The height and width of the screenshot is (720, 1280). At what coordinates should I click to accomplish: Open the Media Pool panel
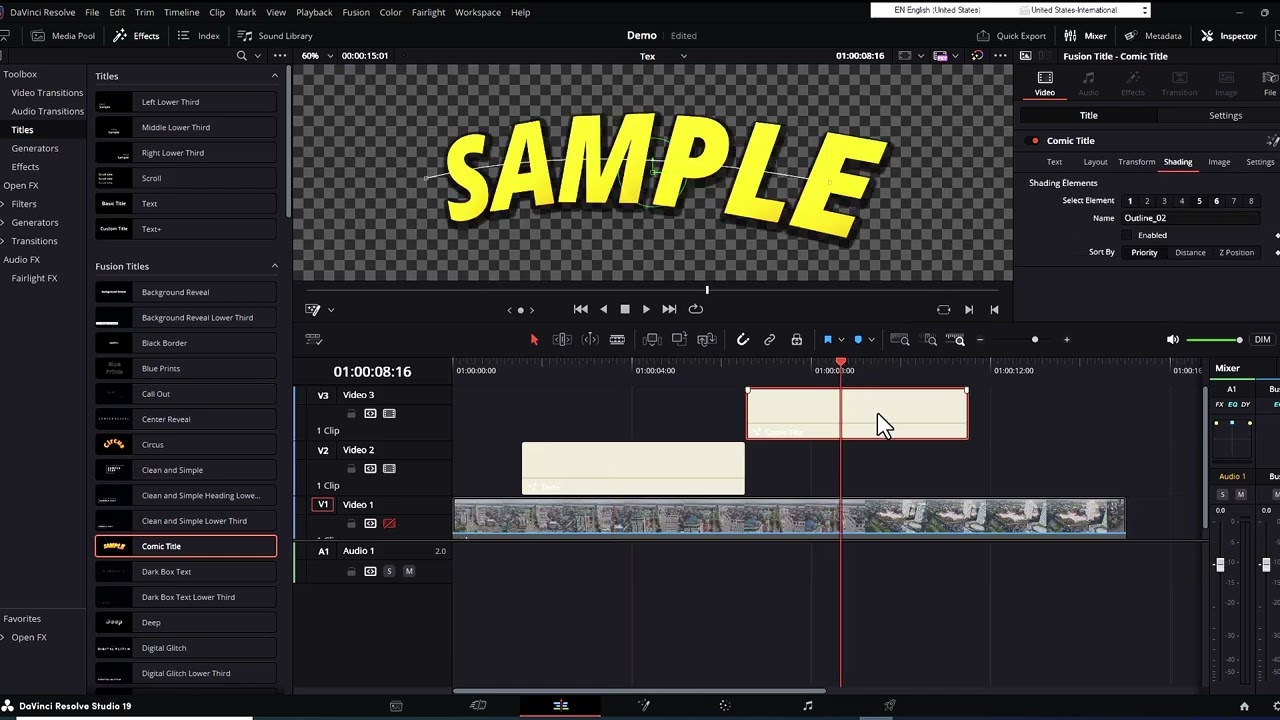[x=64, y=36]
